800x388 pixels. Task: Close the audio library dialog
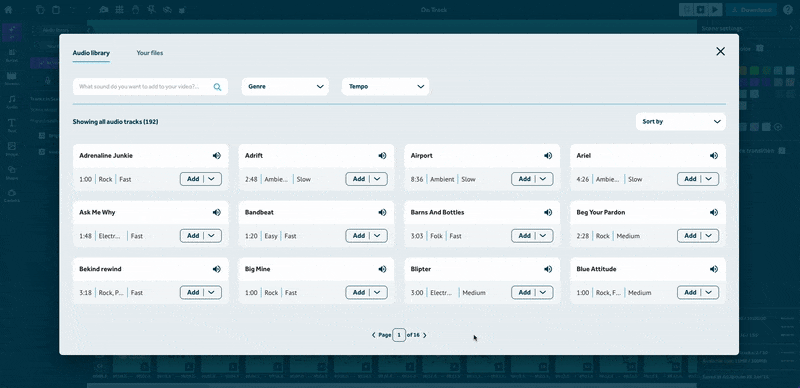pos(720,51)
